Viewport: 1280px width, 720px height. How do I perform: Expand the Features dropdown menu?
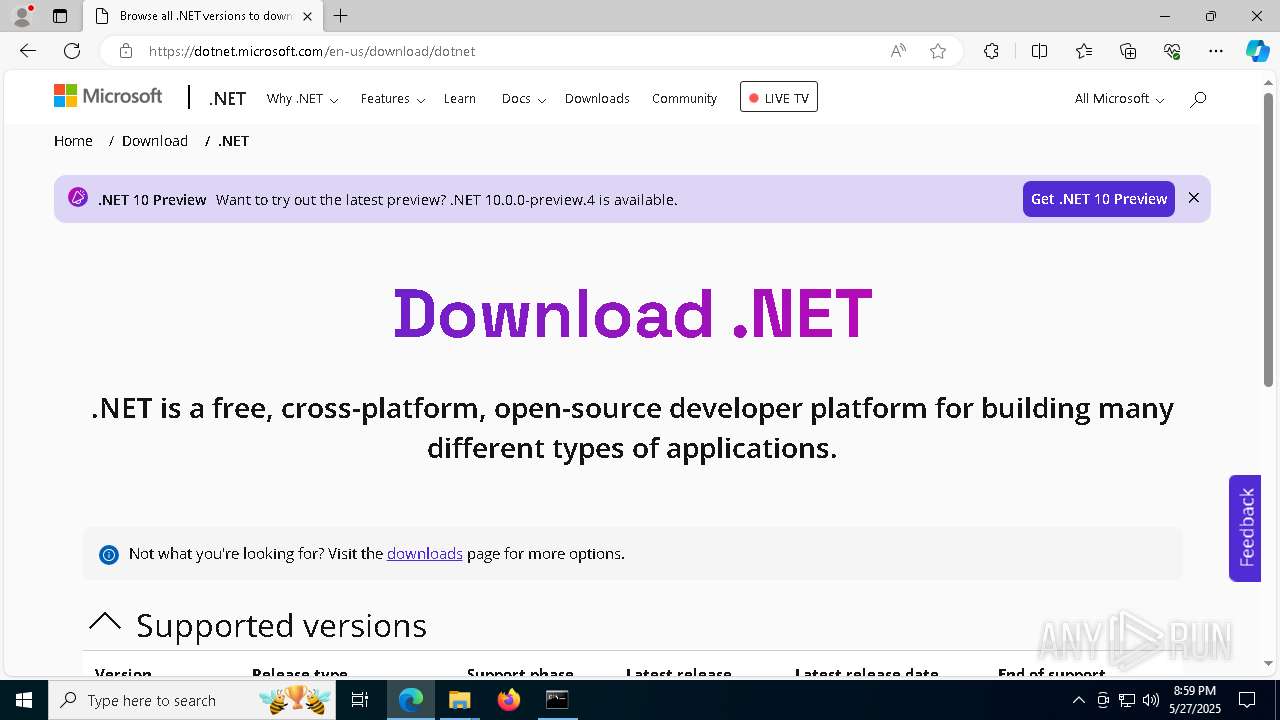(x=393, y=98)
